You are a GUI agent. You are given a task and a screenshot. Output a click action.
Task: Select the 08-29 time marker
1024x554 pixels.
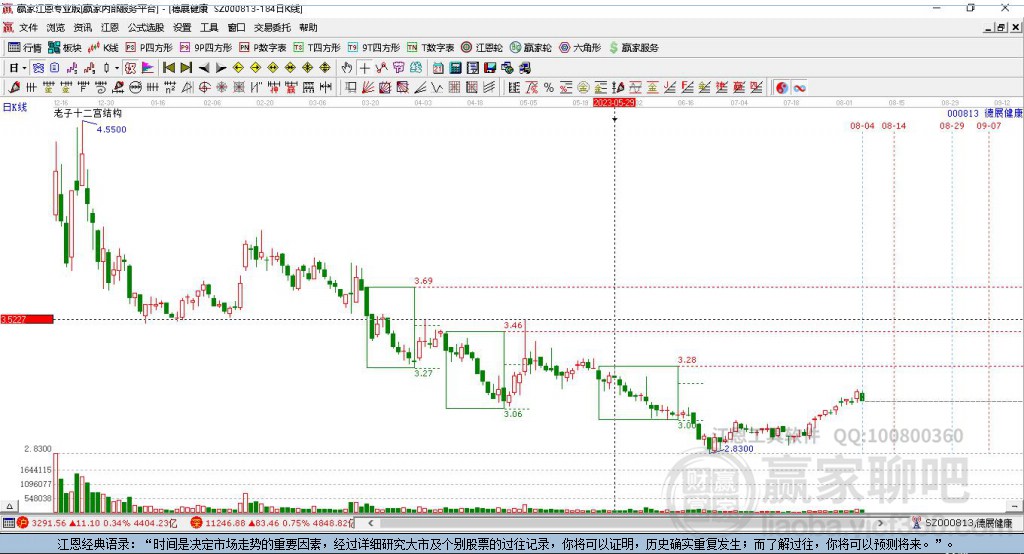952,125
